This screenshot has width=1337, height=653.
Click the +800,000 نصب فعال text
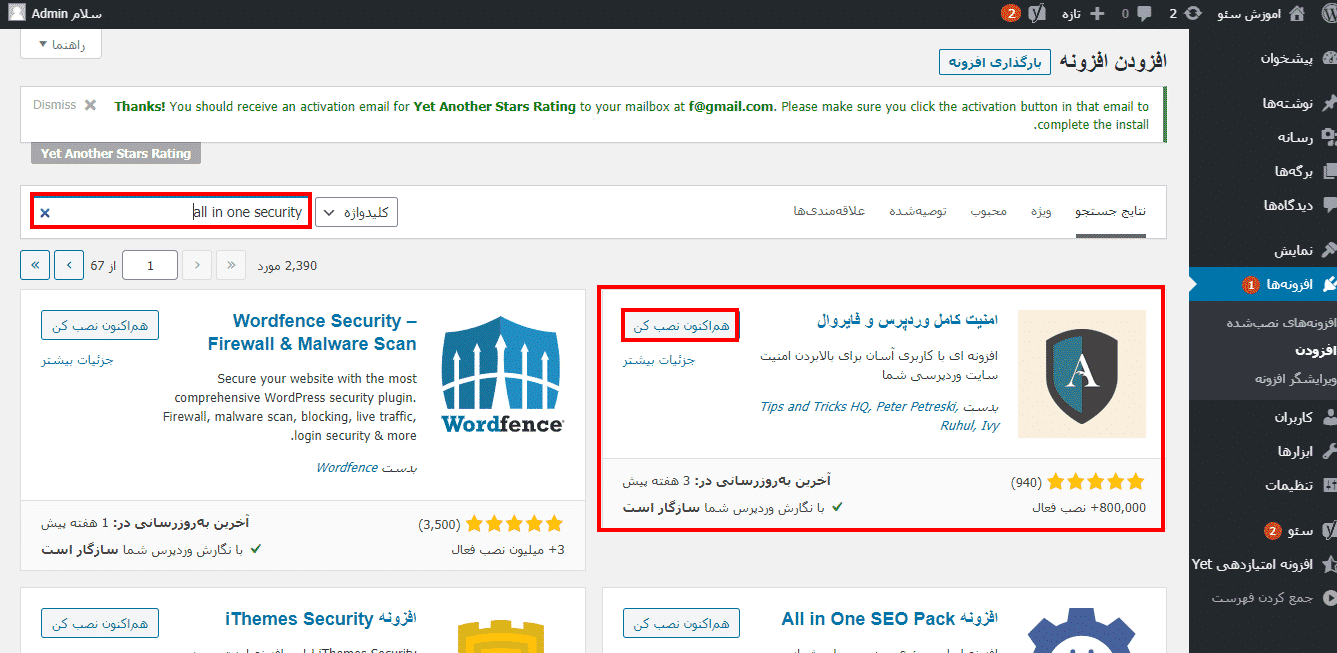[1089, 507]
